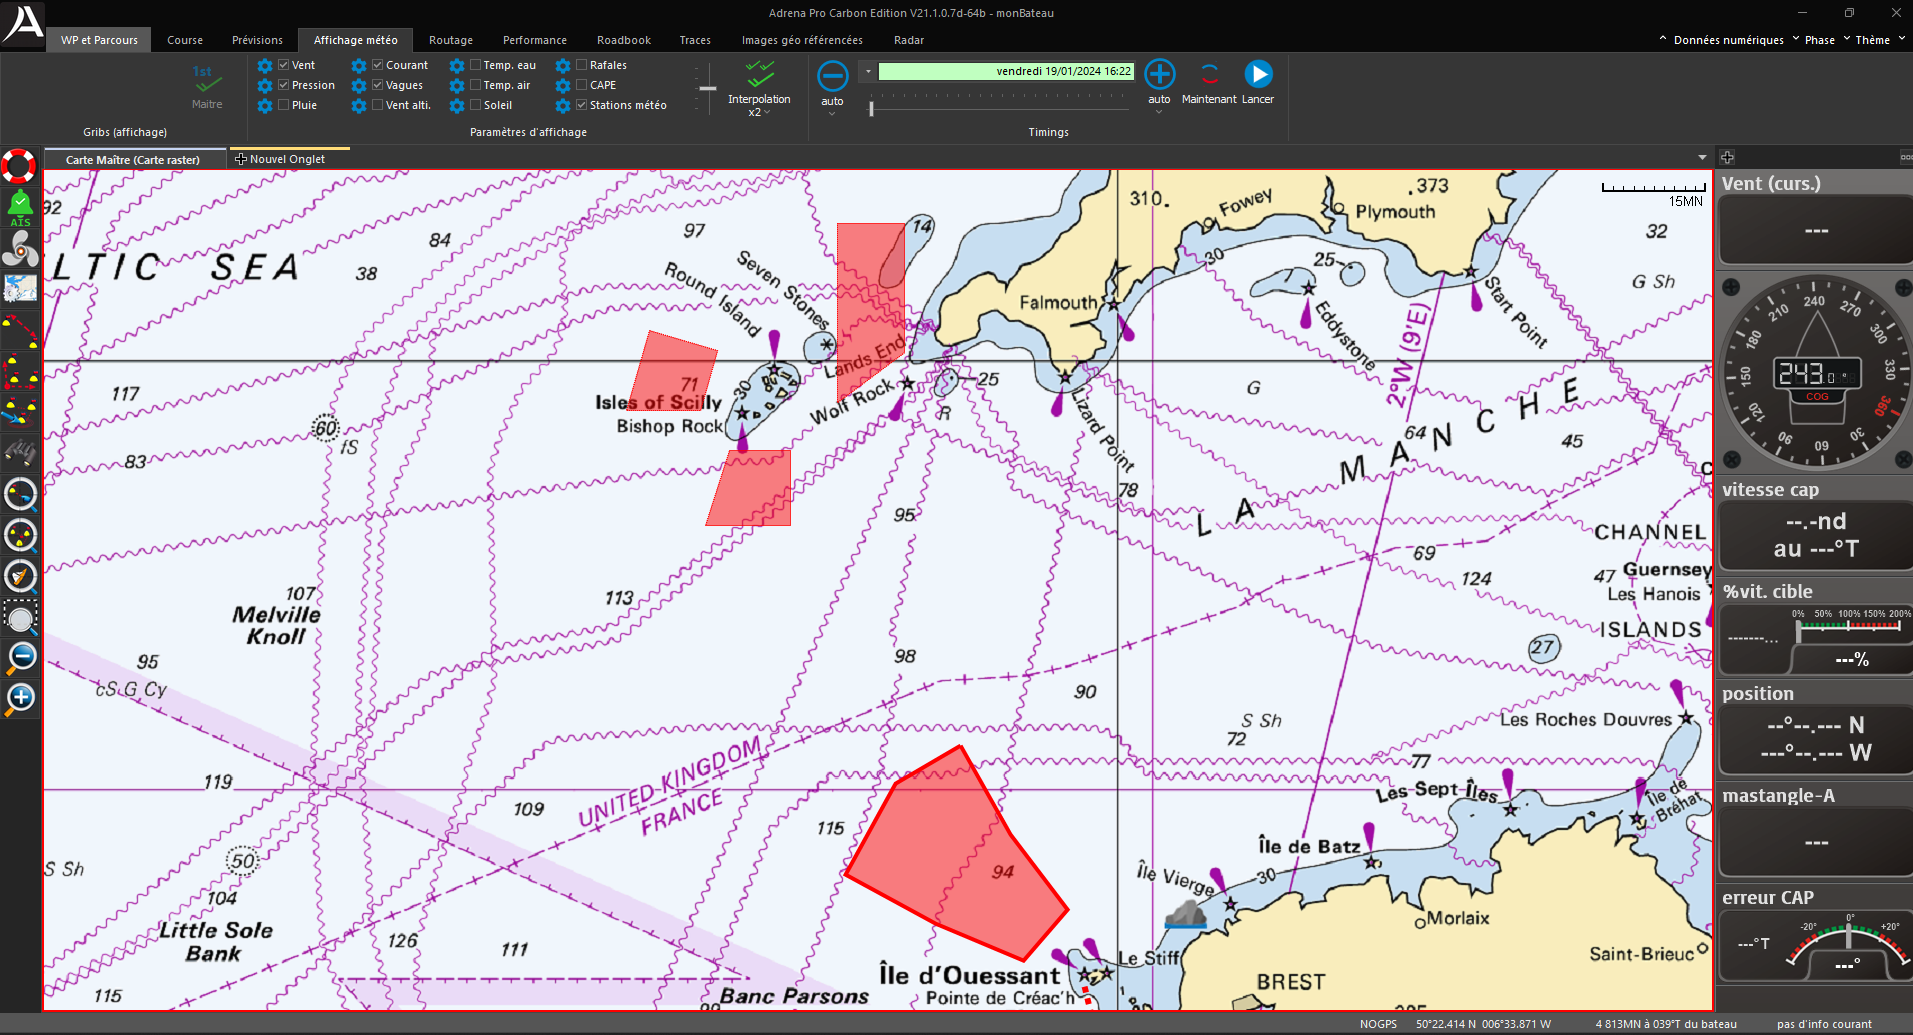Uncheck the Vent checkbox

coord(284,65)
